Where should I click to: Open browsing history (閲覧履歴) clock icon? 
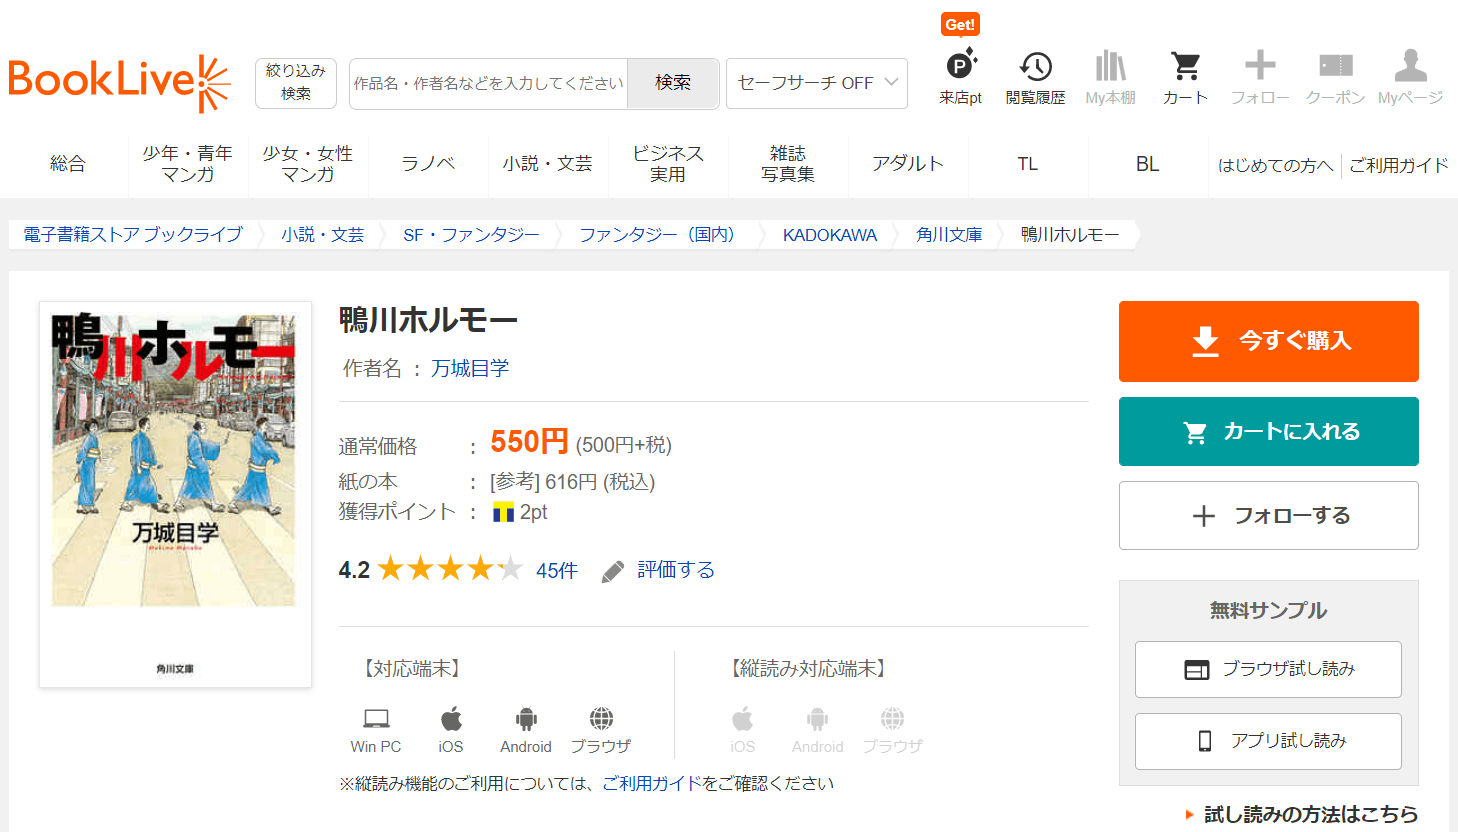coord(1035,67)
